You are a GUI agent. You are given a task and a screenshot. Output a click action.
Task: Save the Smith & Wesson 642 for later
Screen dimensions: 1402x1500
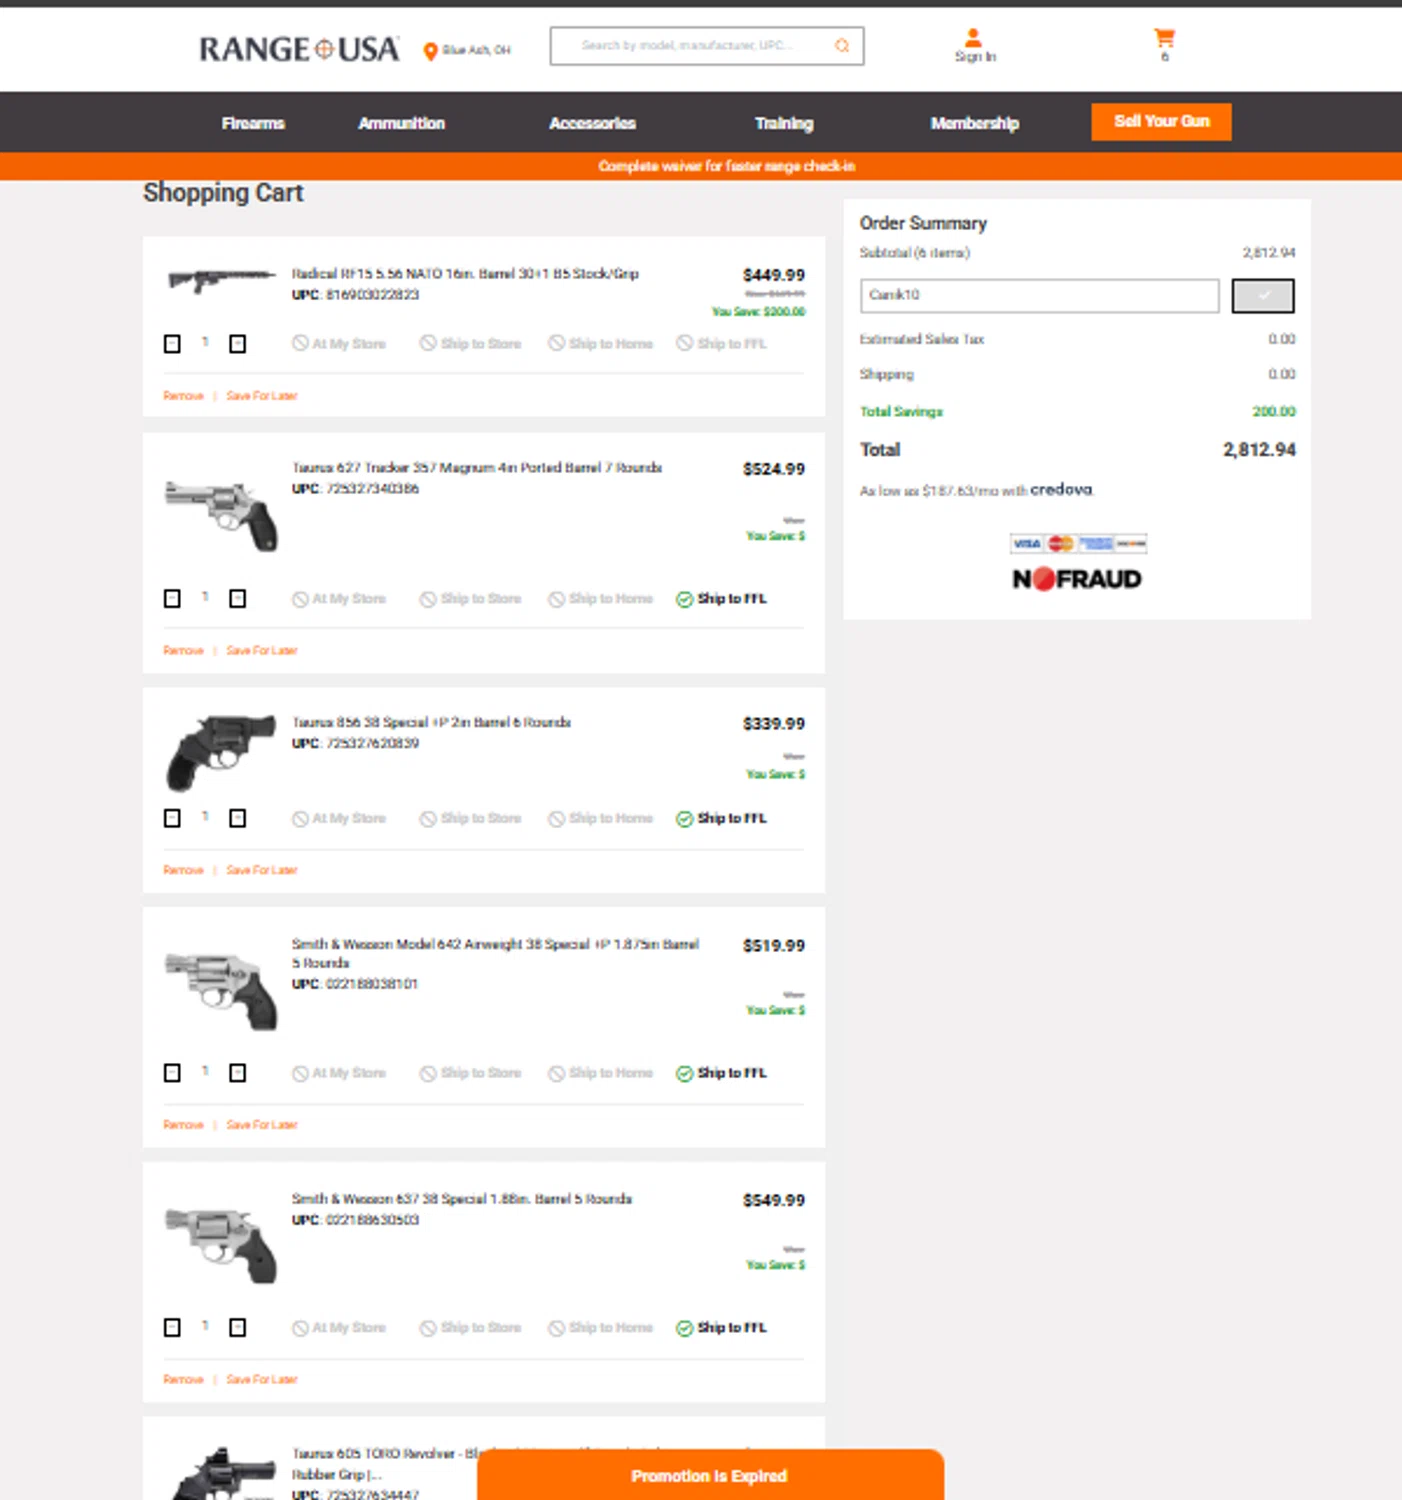262,1125
